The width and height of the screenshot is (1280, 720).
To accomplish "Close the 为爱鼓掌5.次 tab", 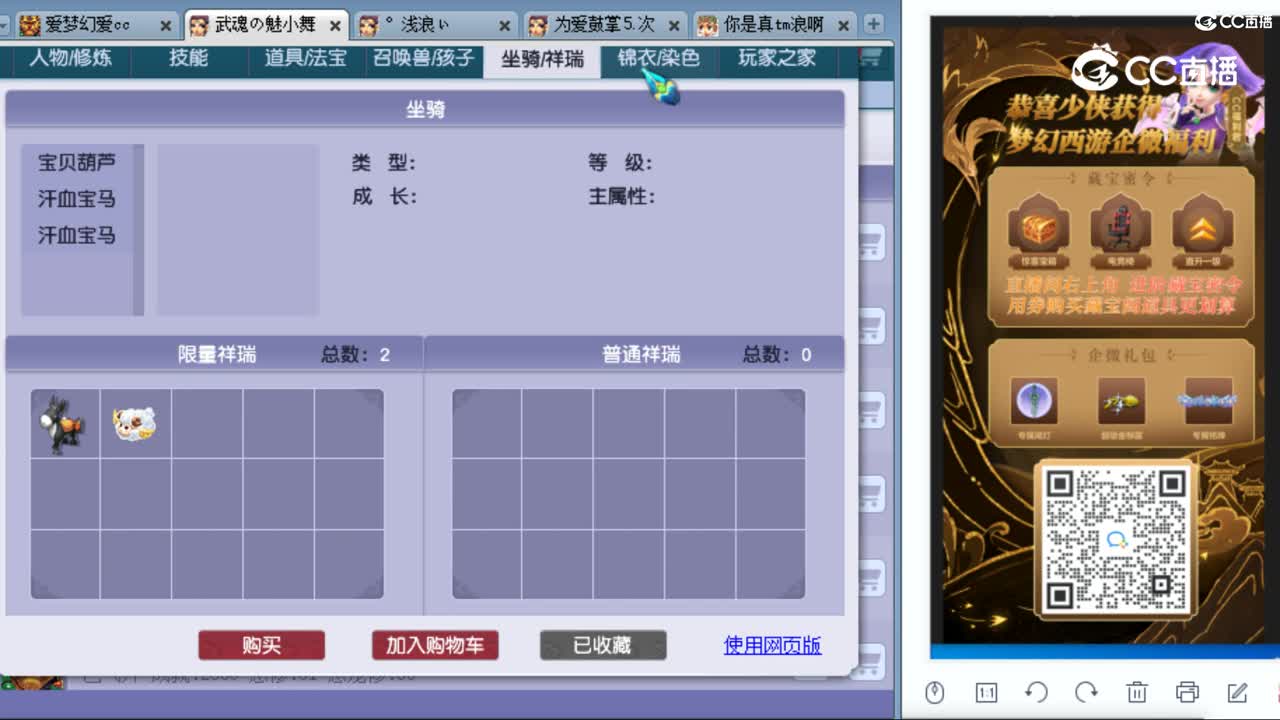I will click(x=675, y=25).
